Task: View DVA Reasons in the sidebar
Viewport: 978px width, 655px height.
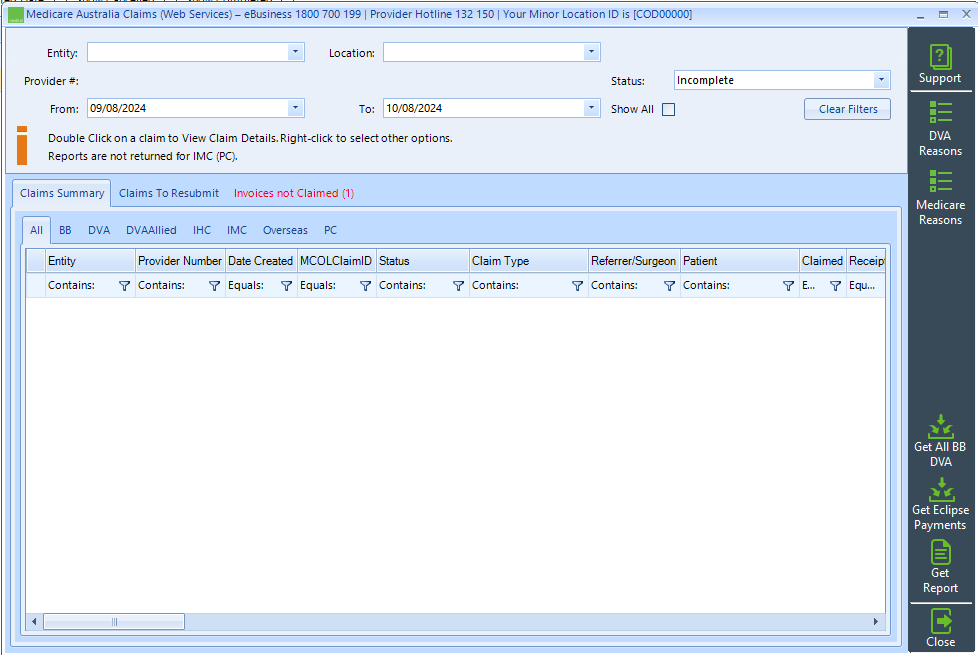Action: [940, 128]
